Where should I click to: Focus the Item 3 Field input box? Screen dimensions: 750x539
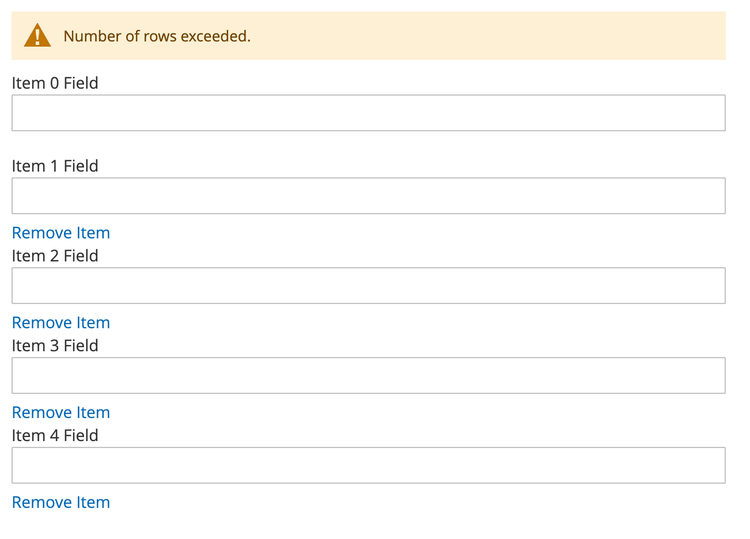pyautogui.click(x=368, y=376)
